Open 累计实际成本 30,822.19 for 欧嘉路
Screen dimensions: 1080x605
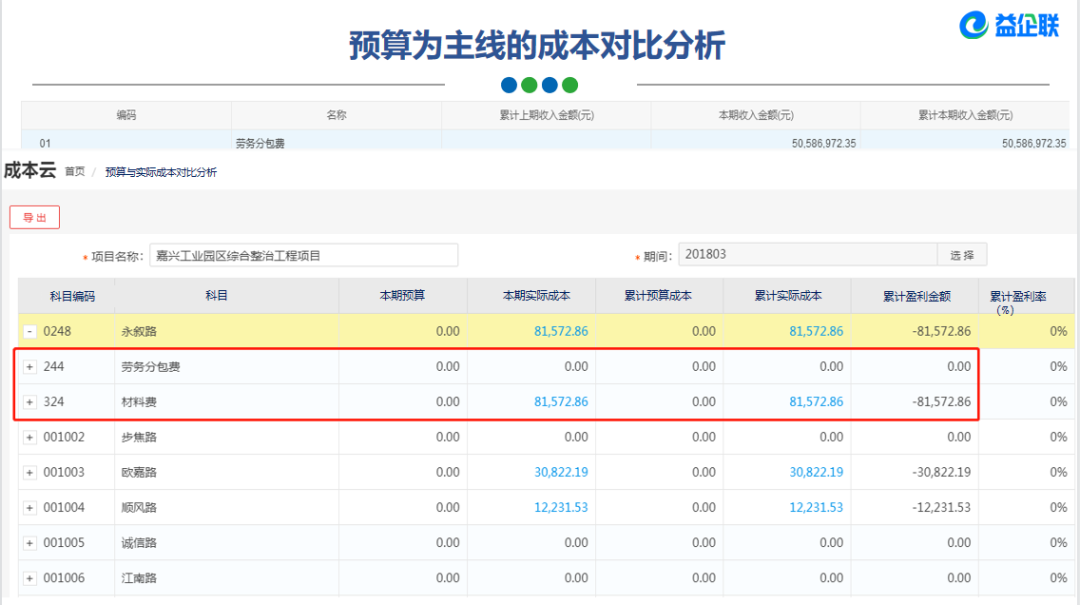816,472
